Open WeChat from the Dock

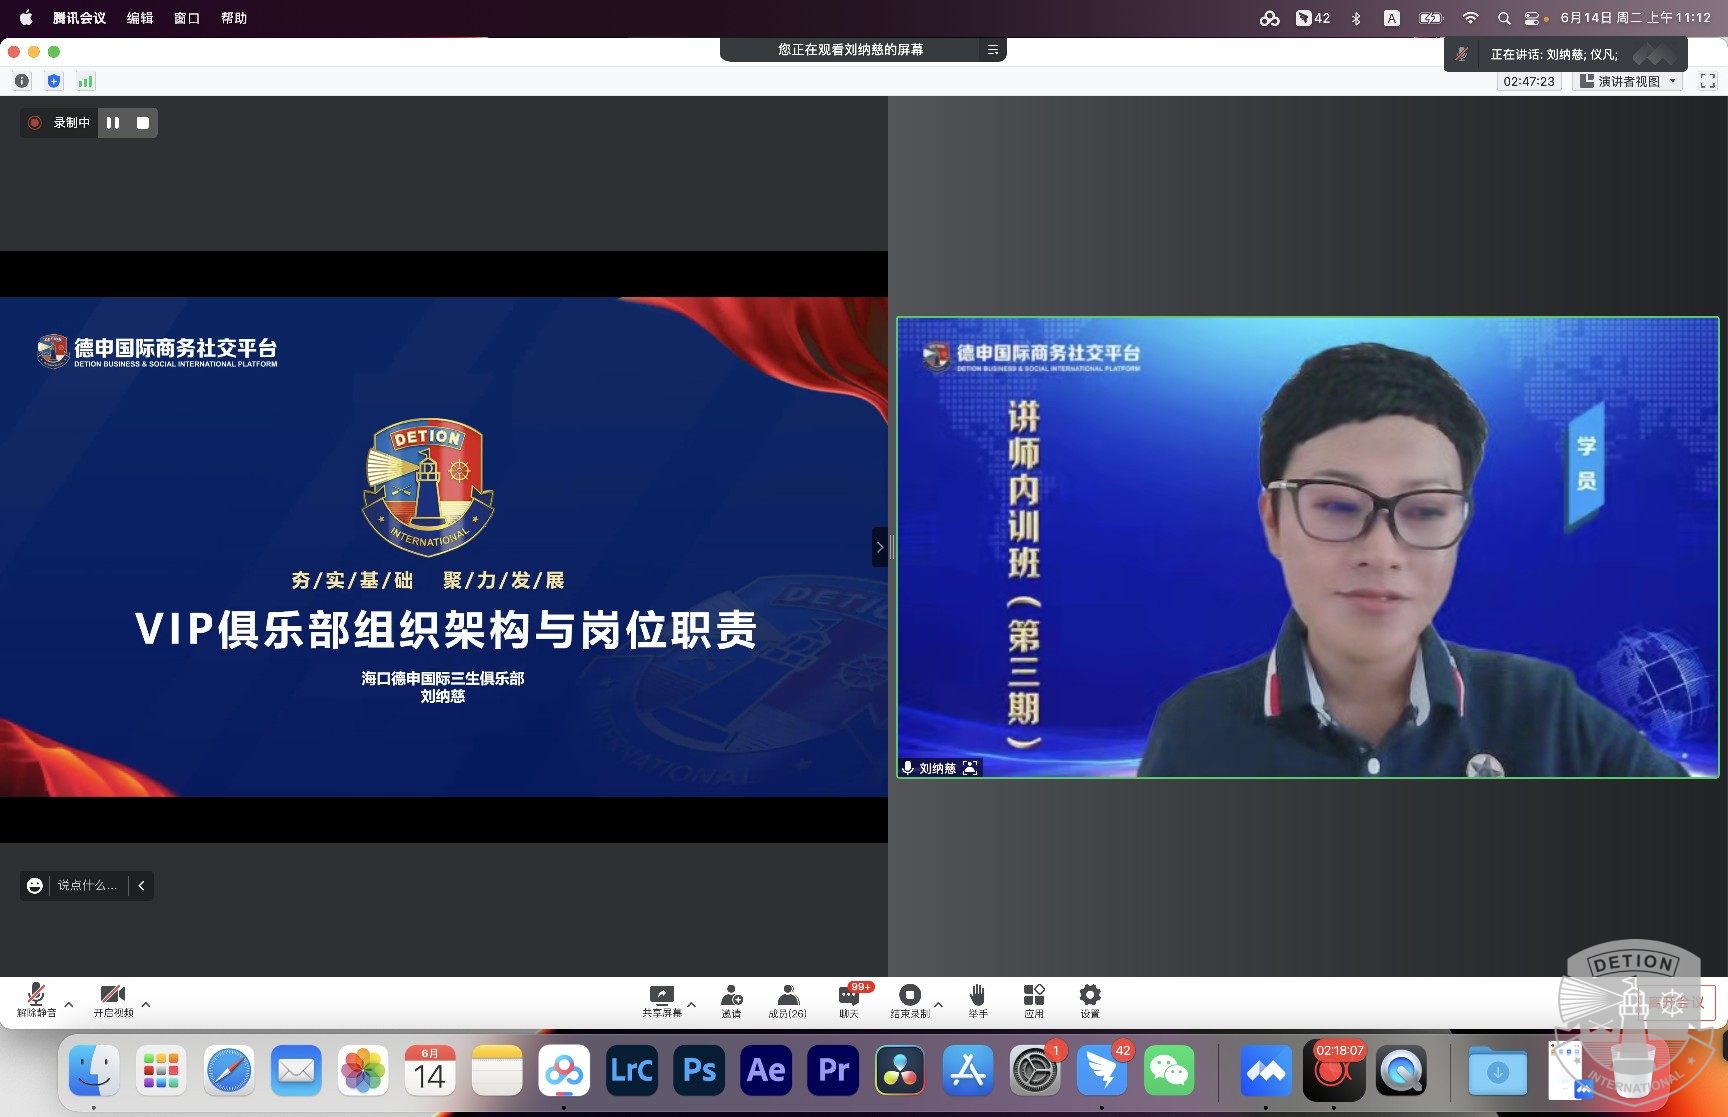pyautogui.click(x=1169, y=1071)
